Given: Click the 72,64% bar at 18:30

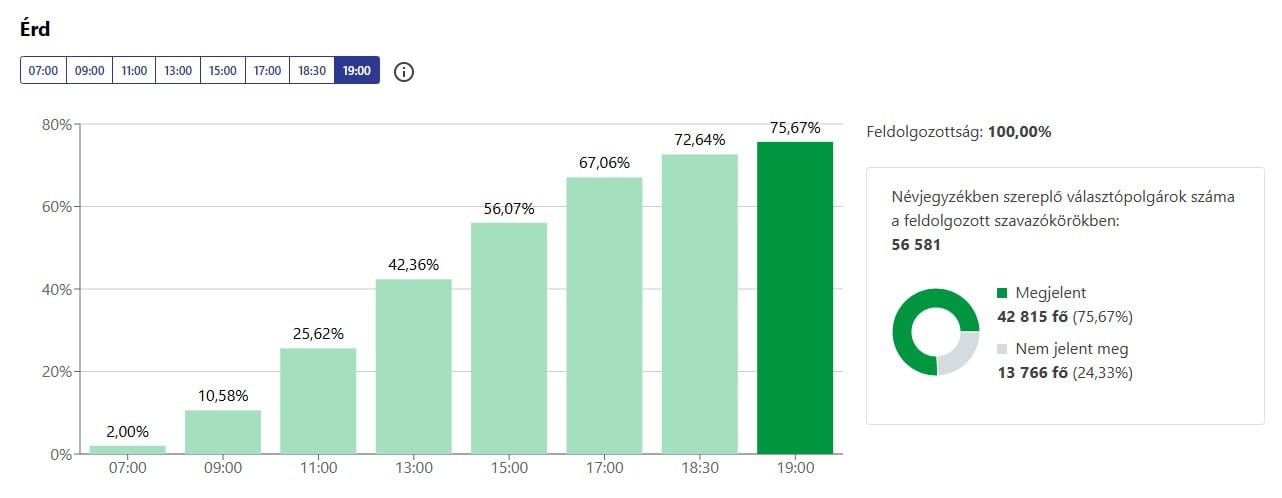Looking at the screenshot, I should click(700, 304).
